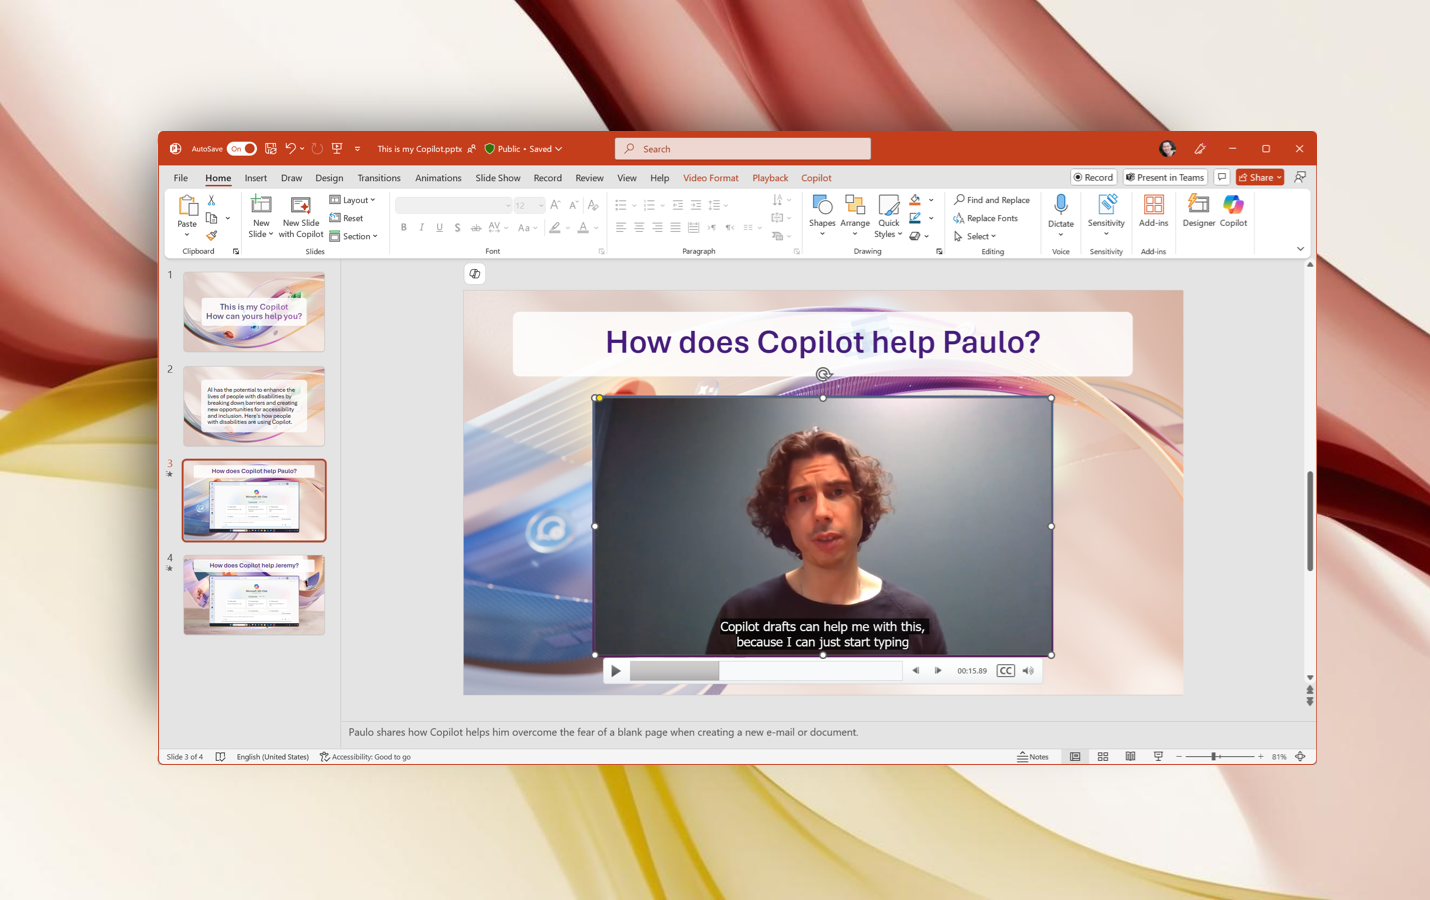This screenshot has width=1430, height=900.
Task: Clear all formatting from text
Action: click(x=593, y=205)
